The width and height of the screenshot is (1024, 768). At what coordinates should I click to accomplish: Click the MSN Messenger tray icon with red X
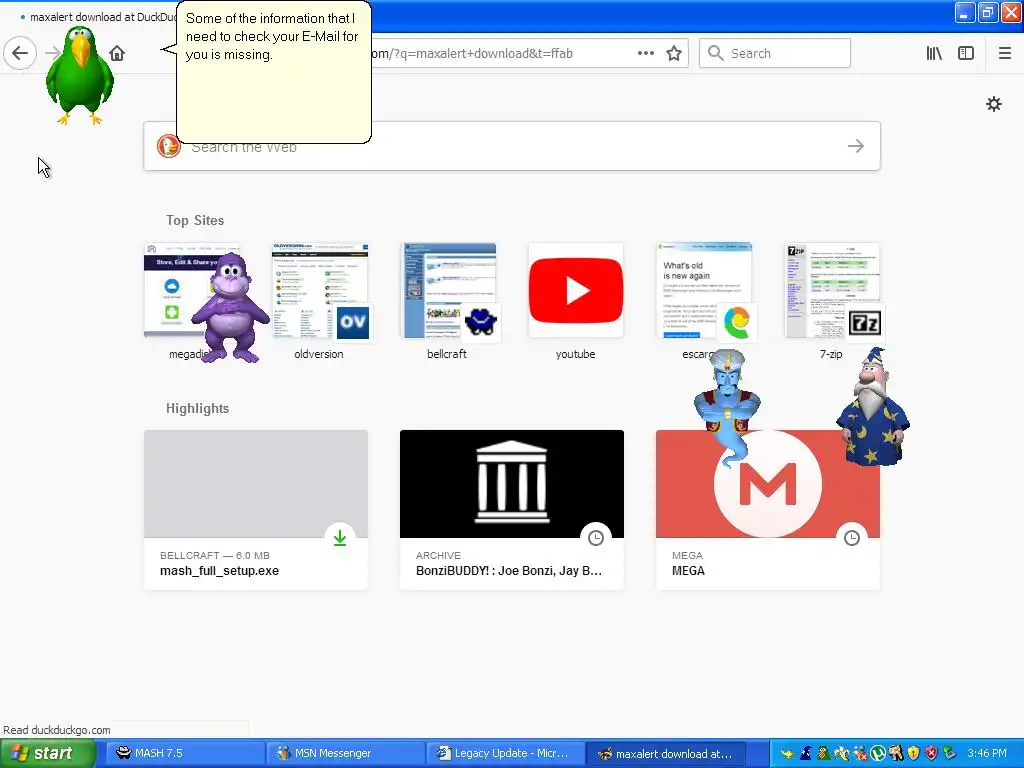click(x=860, y=753)
